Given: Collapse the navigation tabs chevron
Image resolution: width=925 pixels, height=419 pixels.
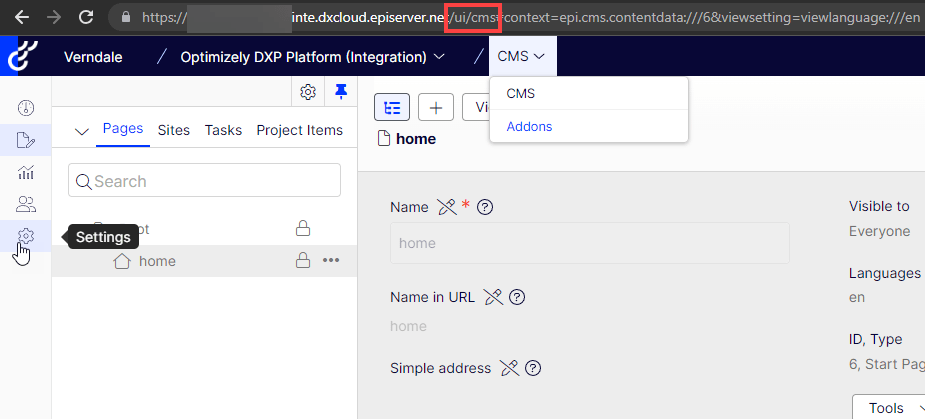Looking at the screenshot, I should click(x=83, y=131).
